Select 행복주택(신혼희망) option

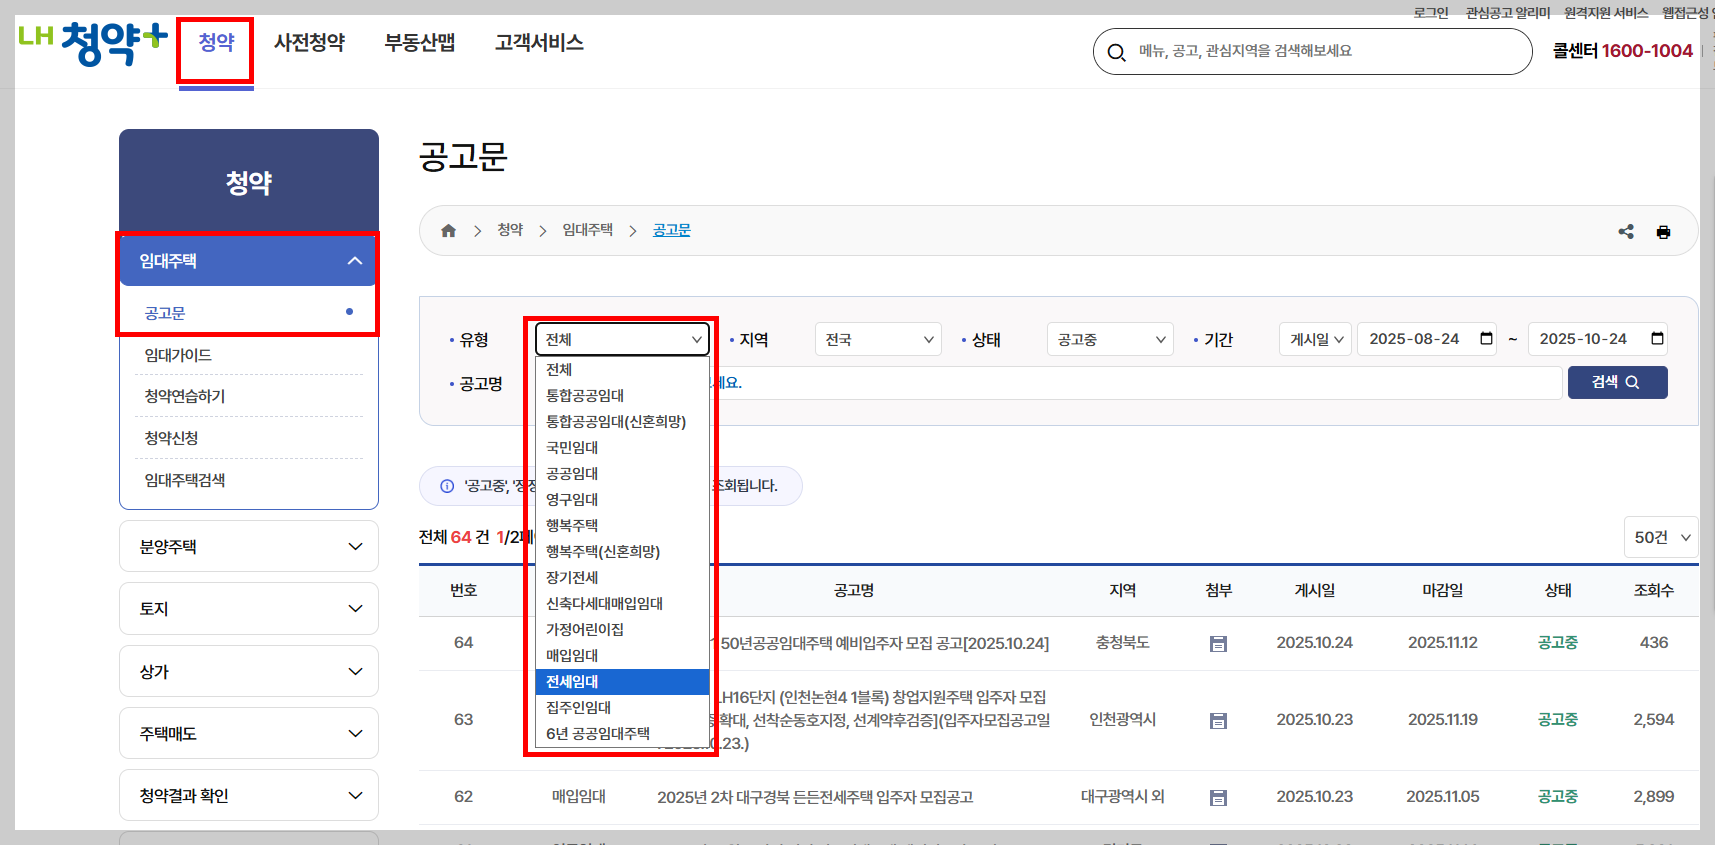622,552
